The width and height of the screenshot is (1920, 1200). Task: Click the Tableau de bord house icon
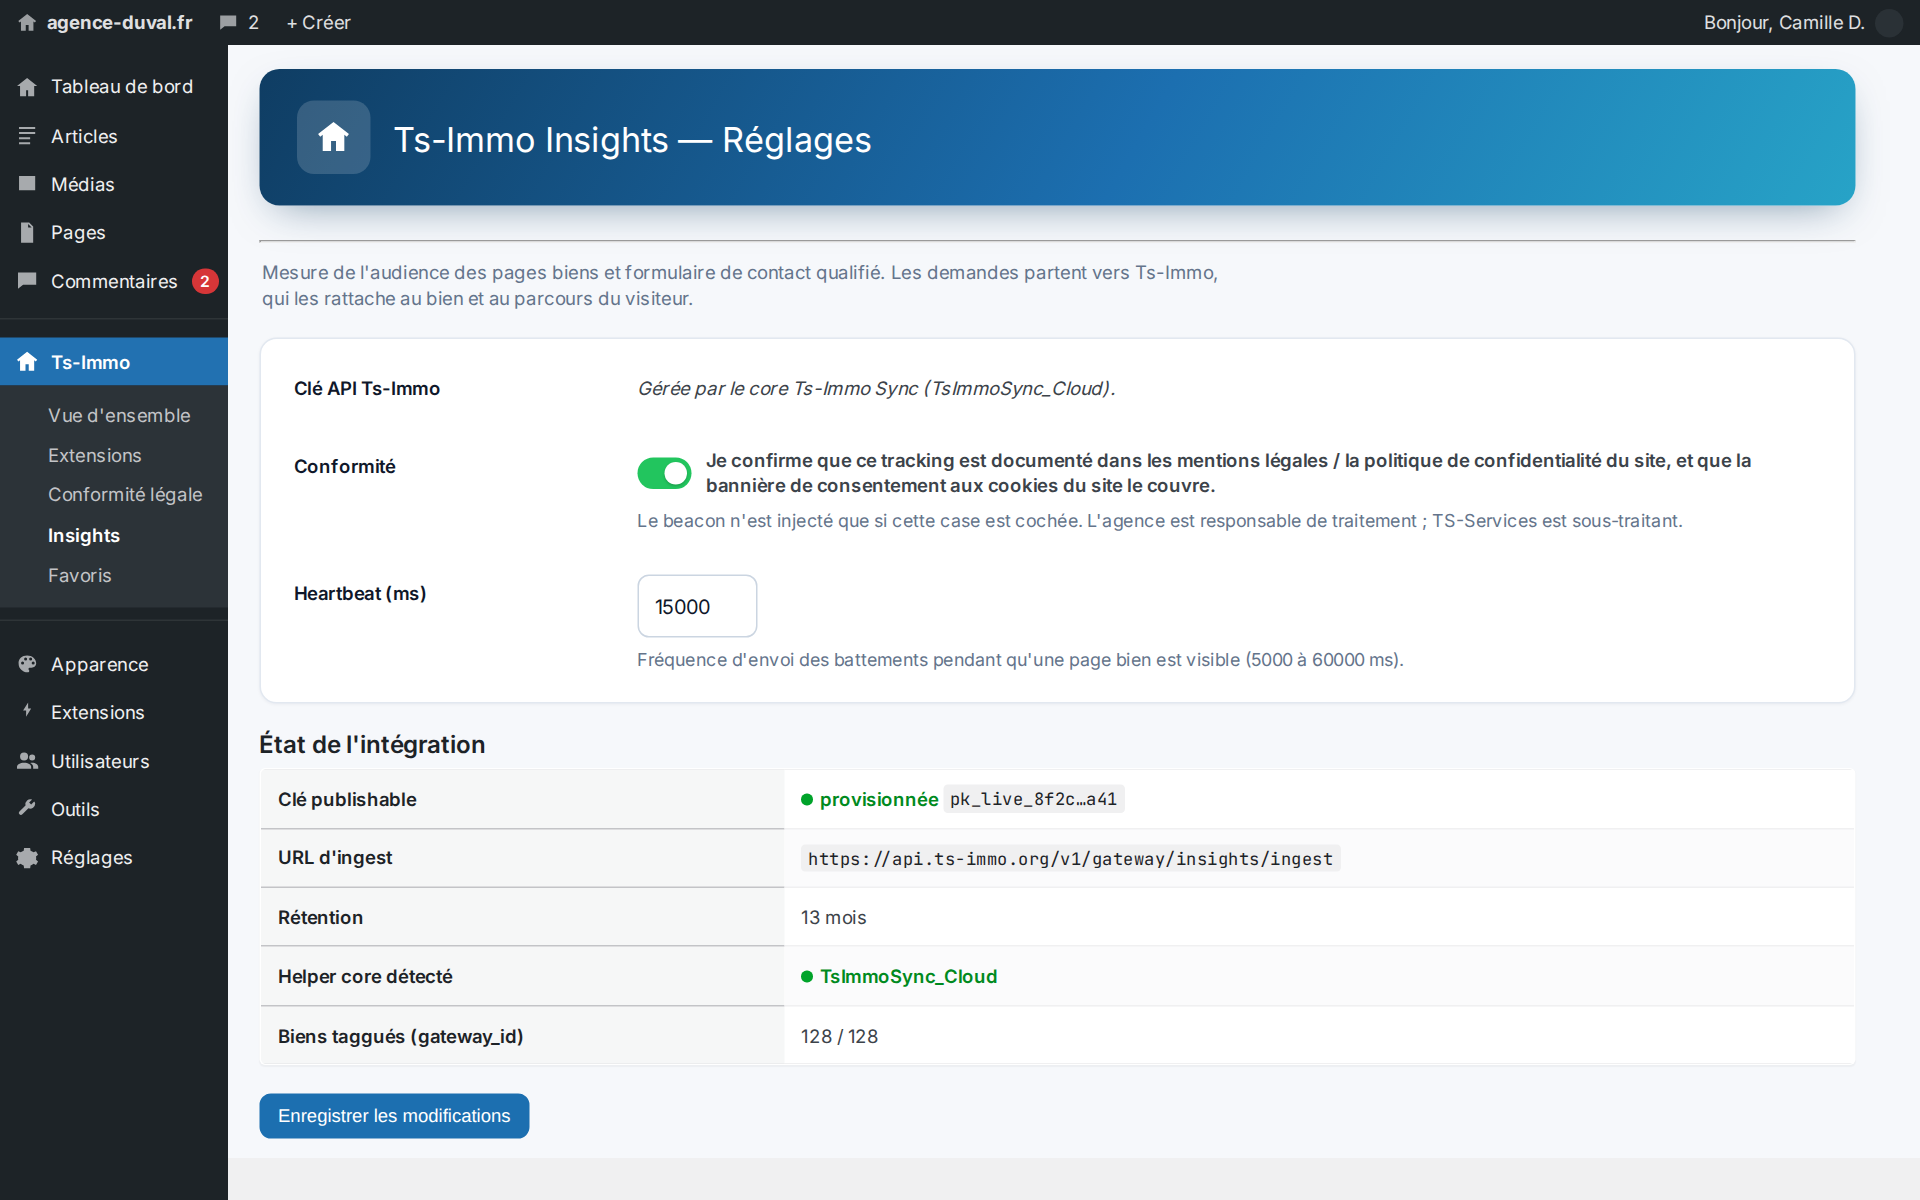tap(27, 87)
